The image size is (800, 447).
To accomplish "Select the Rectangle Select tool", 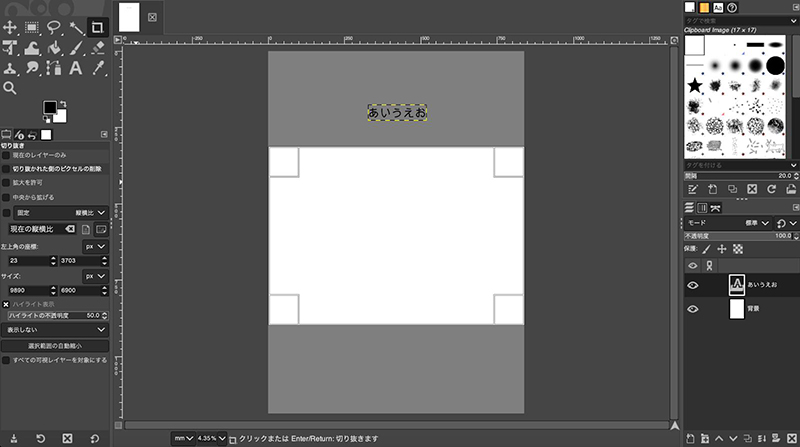I will [x=32, y=27].
